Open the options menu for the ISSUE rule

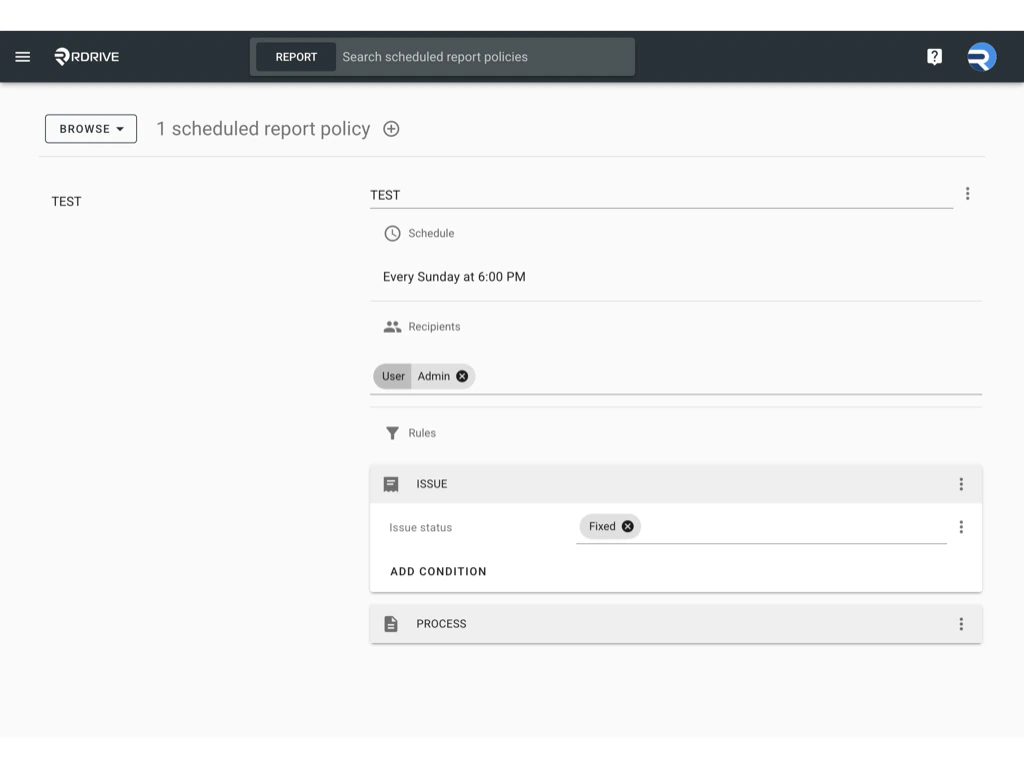tap(961, 483)
